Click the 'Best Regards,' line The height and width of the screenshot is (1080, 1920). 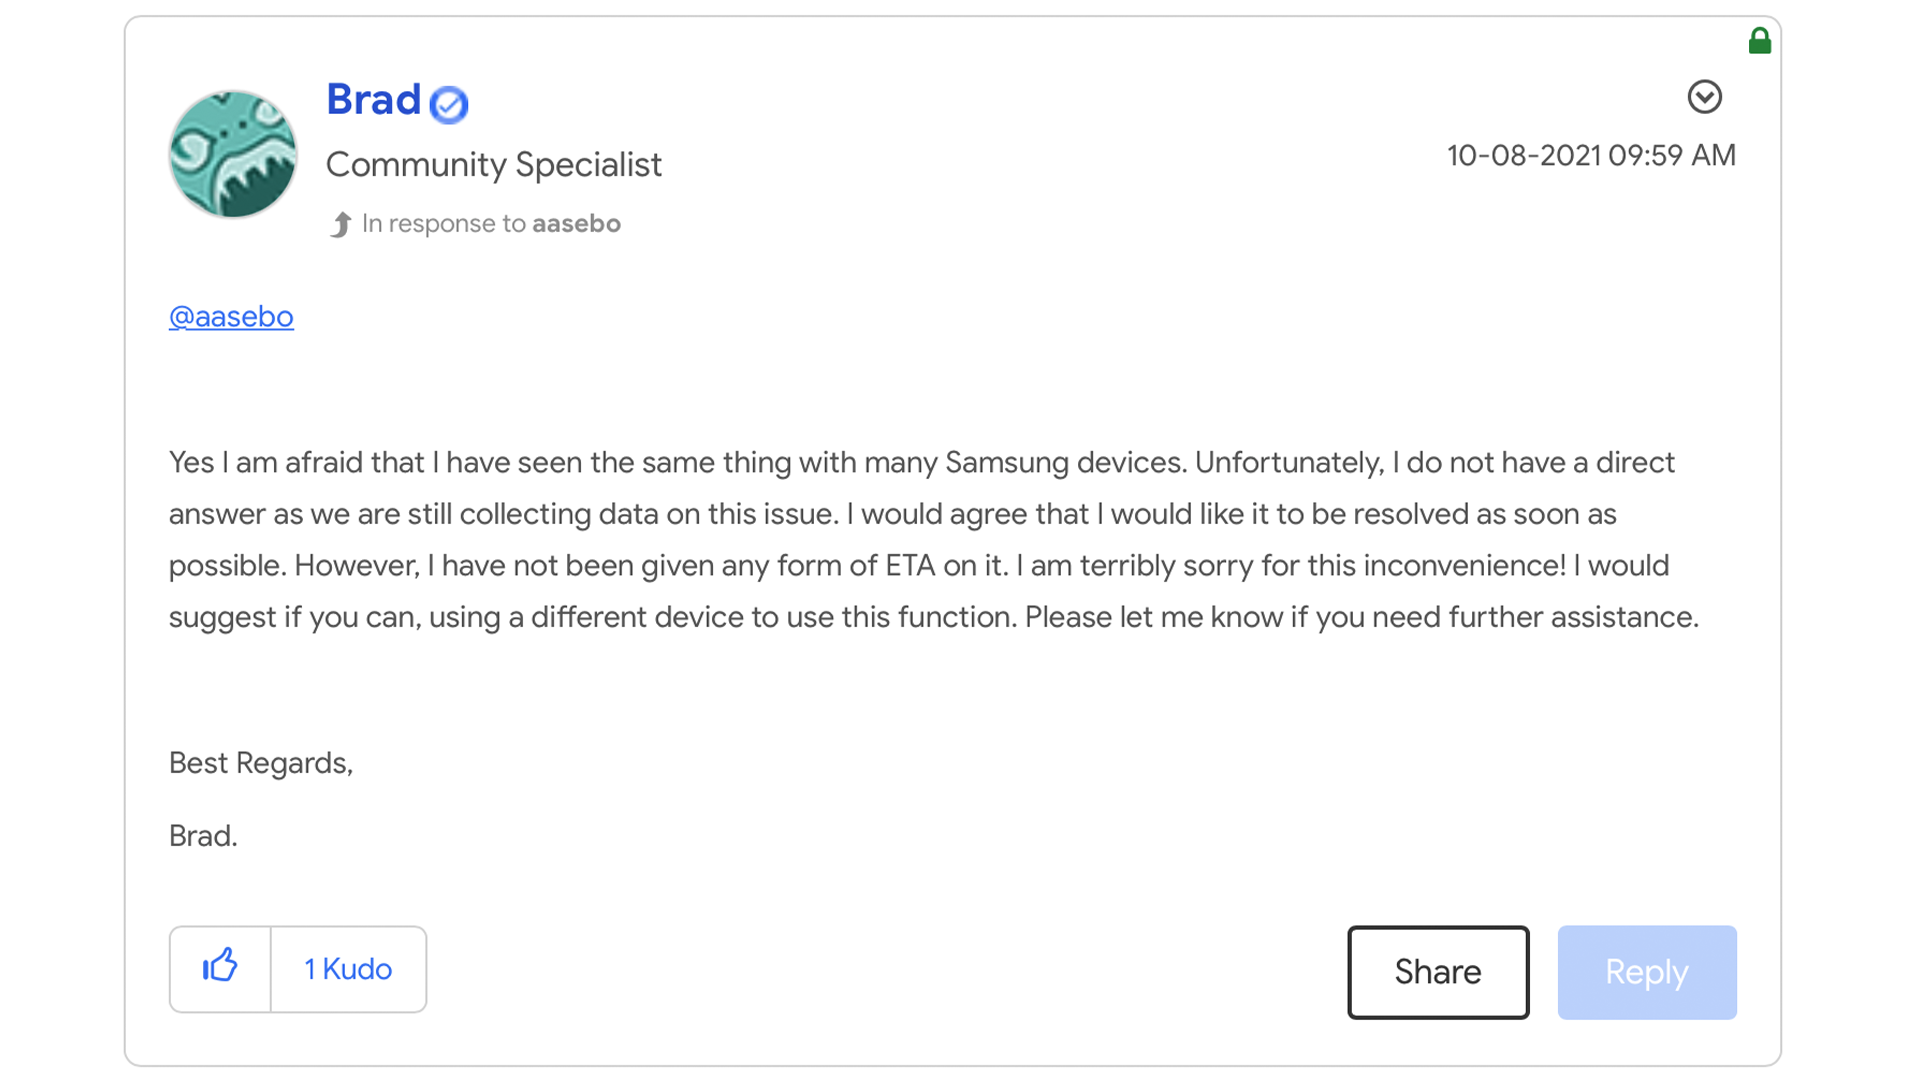tap(261, 763)
